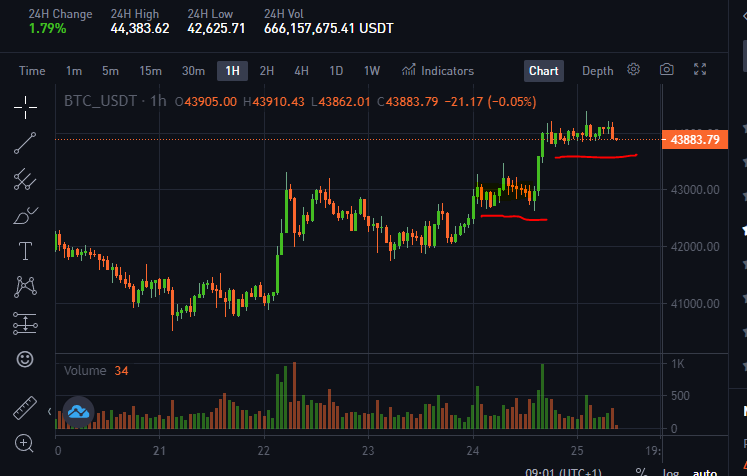Screen dimensions: 747x476
Task: Set interval to 1W
Action: pos(372,71)
